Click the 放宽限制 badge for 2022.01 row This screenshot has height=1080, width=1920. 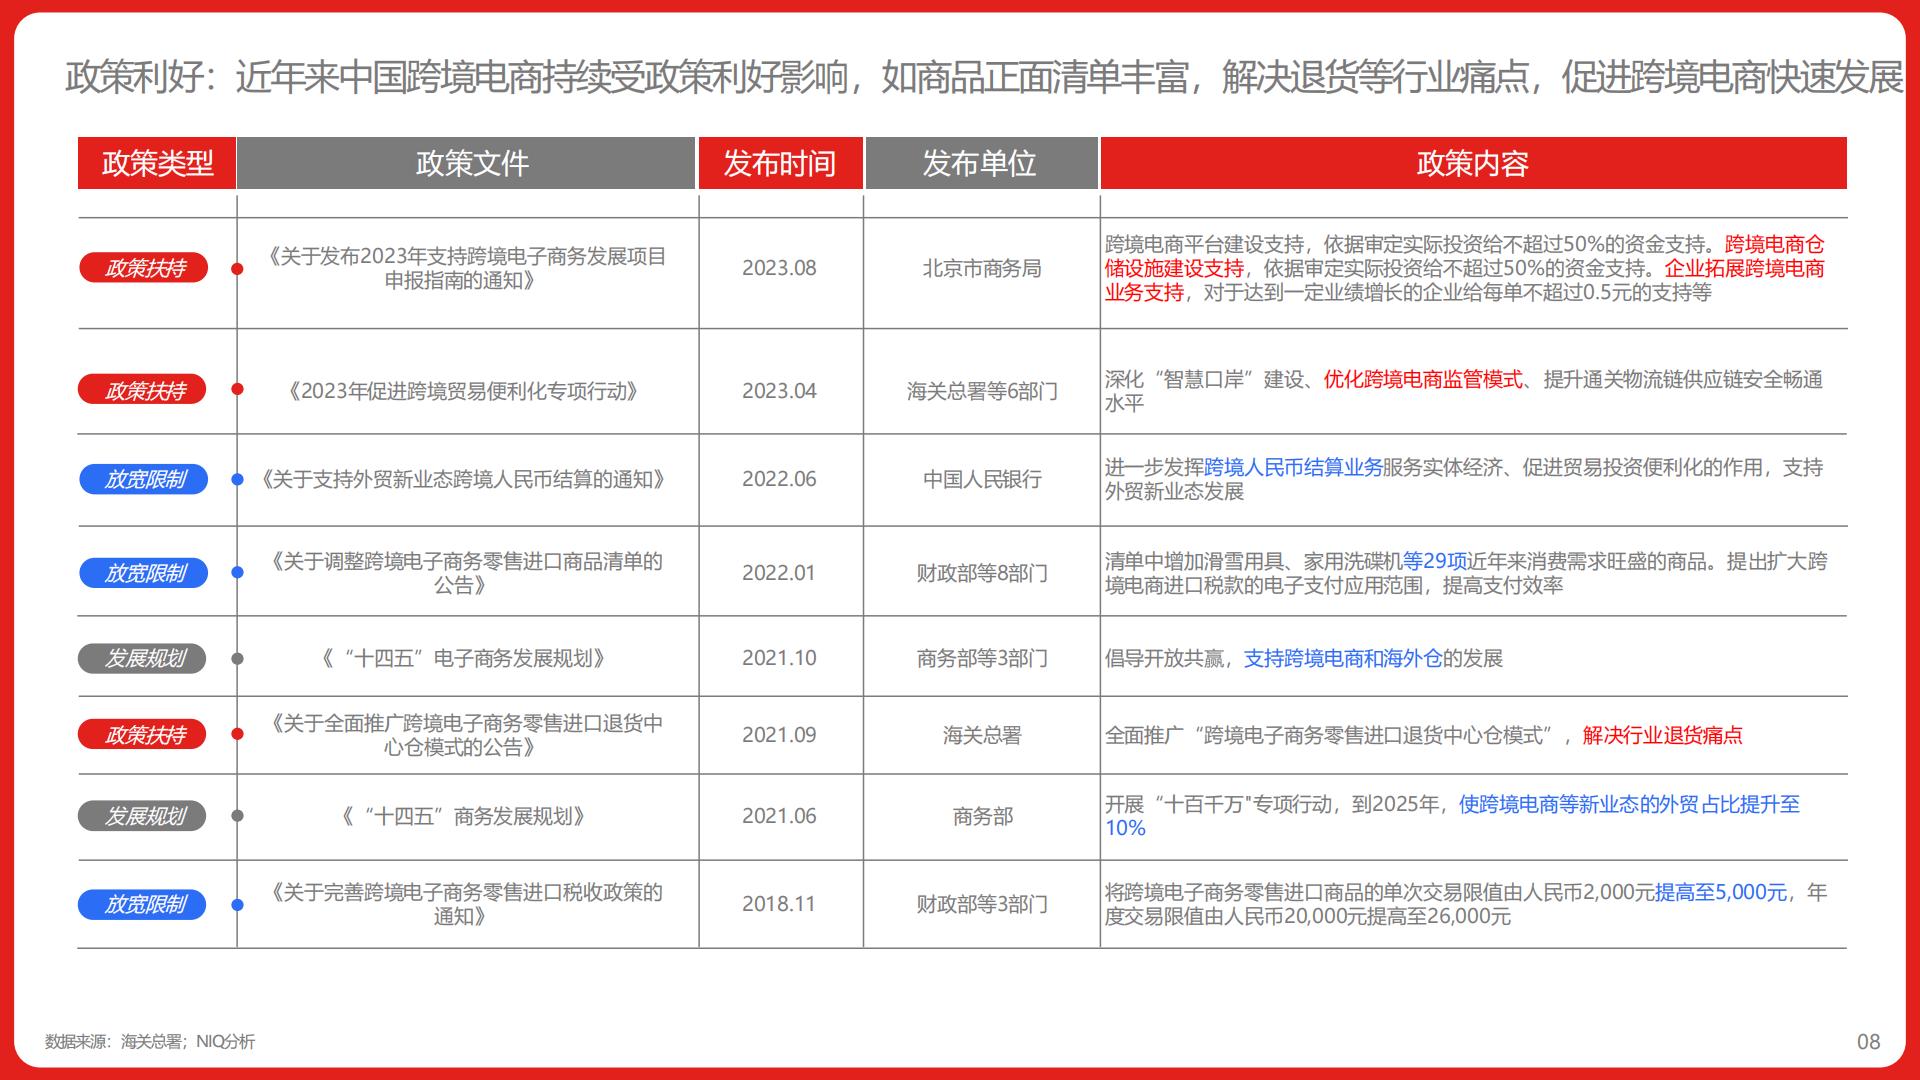coord(144,573)
